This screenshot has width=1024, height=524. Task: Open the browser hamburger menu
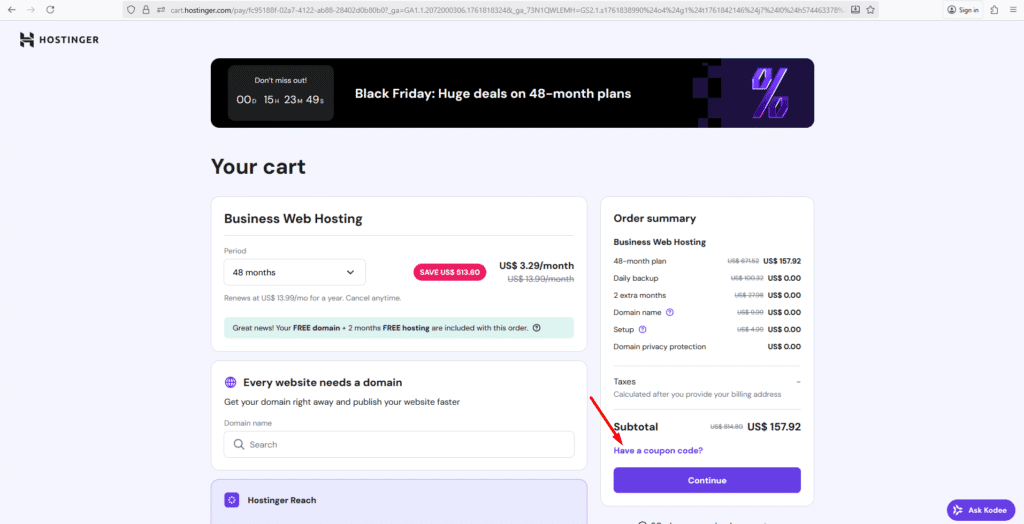pyautogui.click(x=1012, y=10)
